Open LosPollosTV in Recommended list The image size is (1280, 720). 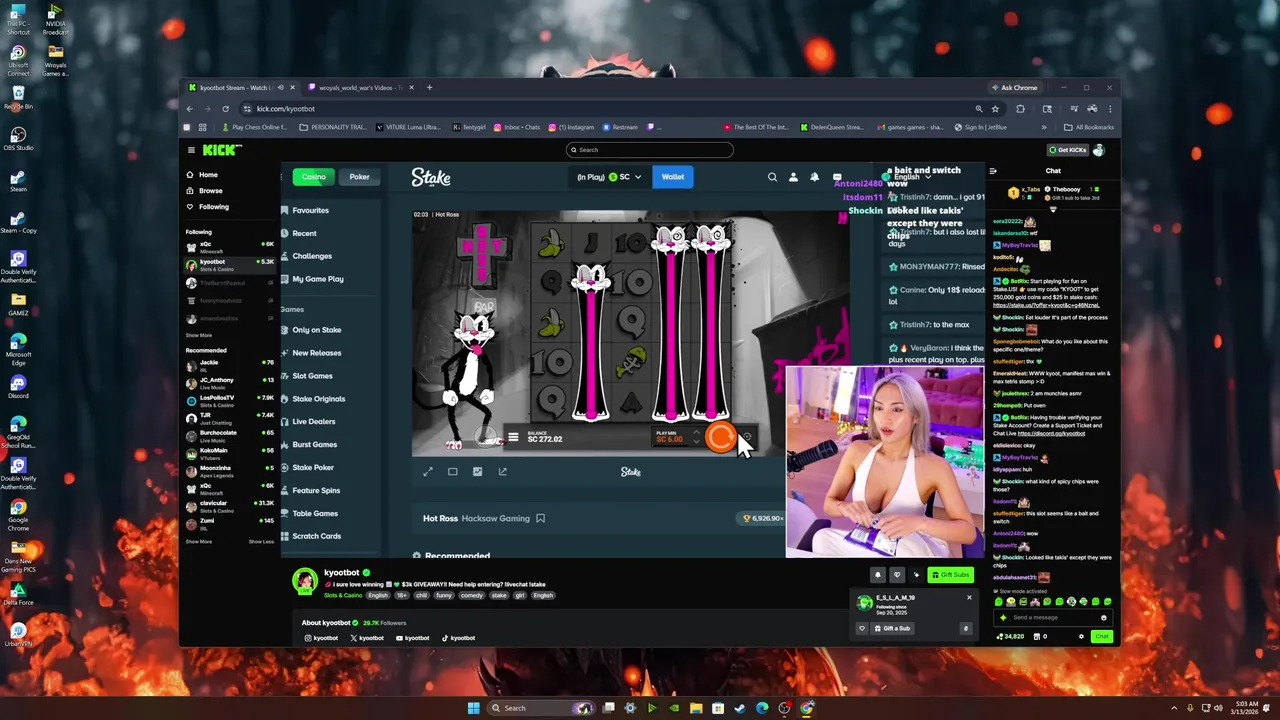pos(230,400)
